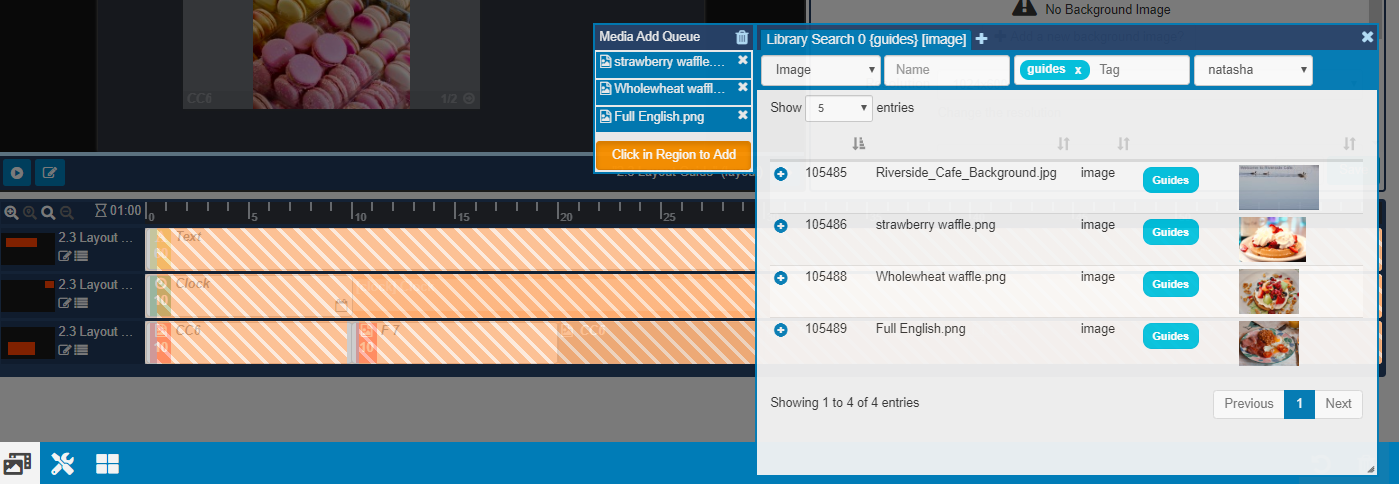Sort the table by ID column
Viewport: 1399px width, 484px height.
pyautogui.click(x=858, y=144)
